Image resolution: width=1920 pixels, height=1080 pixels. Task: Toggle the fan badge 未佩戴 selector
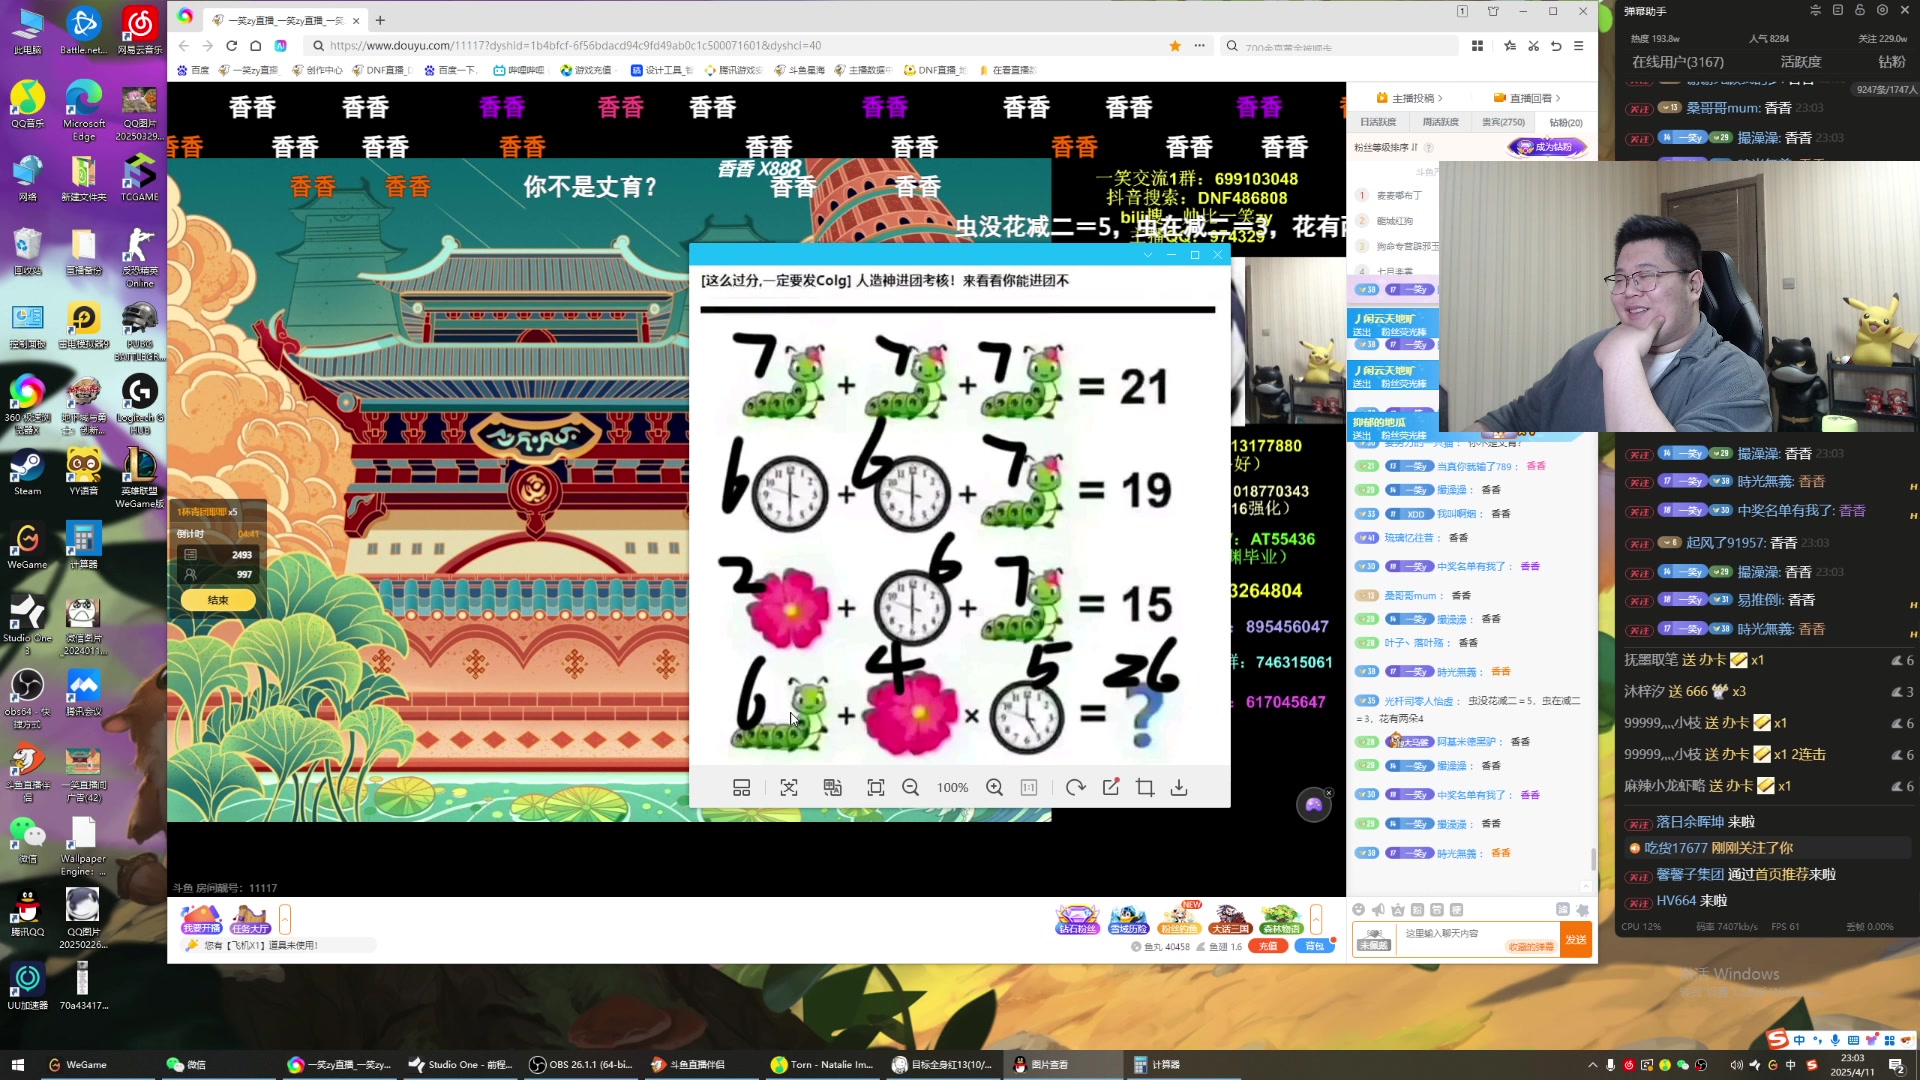coord(1373,940)
